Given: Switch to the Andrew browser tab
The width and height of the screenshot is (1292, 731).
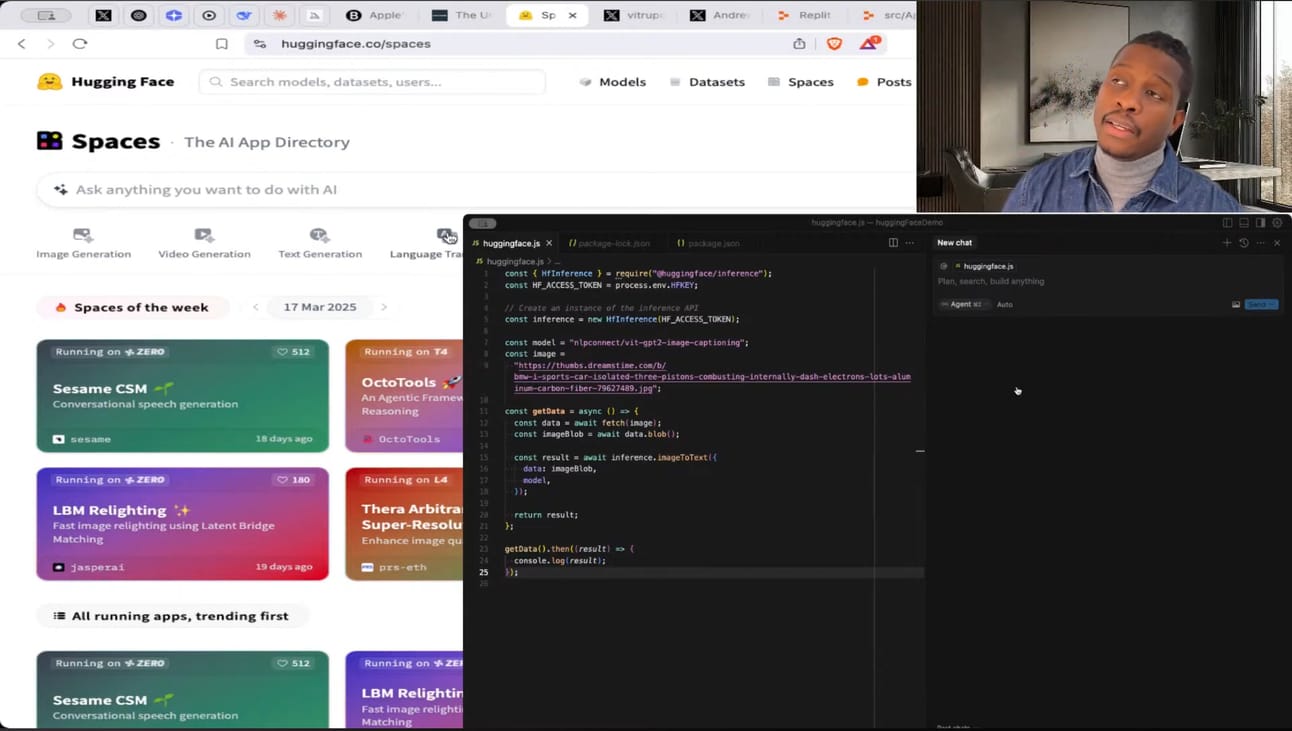Looking at the screenshot, I should (719, 15).
